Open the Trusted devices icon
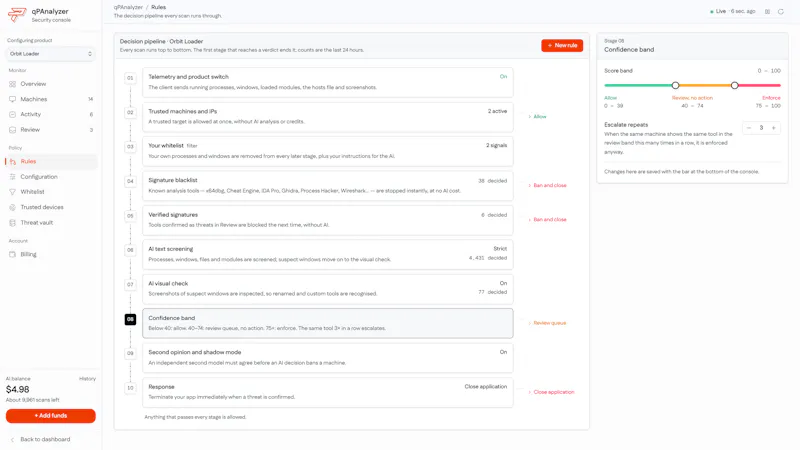The height and width of the screenshot is (450, 800). pos(12,207)
